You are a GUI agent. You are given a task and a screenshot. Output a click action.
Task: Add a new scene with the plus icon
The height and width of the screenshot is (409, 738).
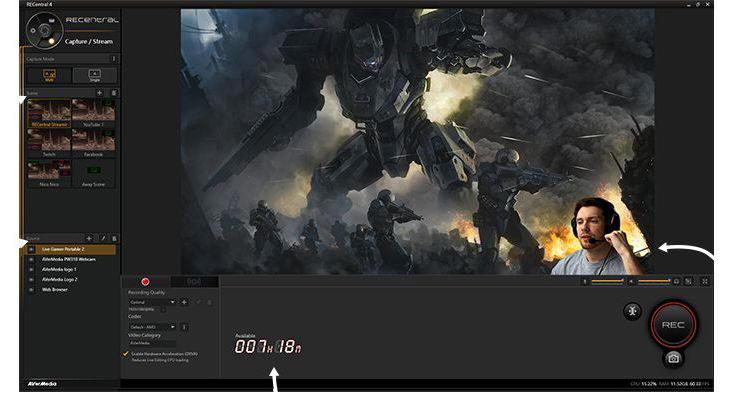point(99,93)
